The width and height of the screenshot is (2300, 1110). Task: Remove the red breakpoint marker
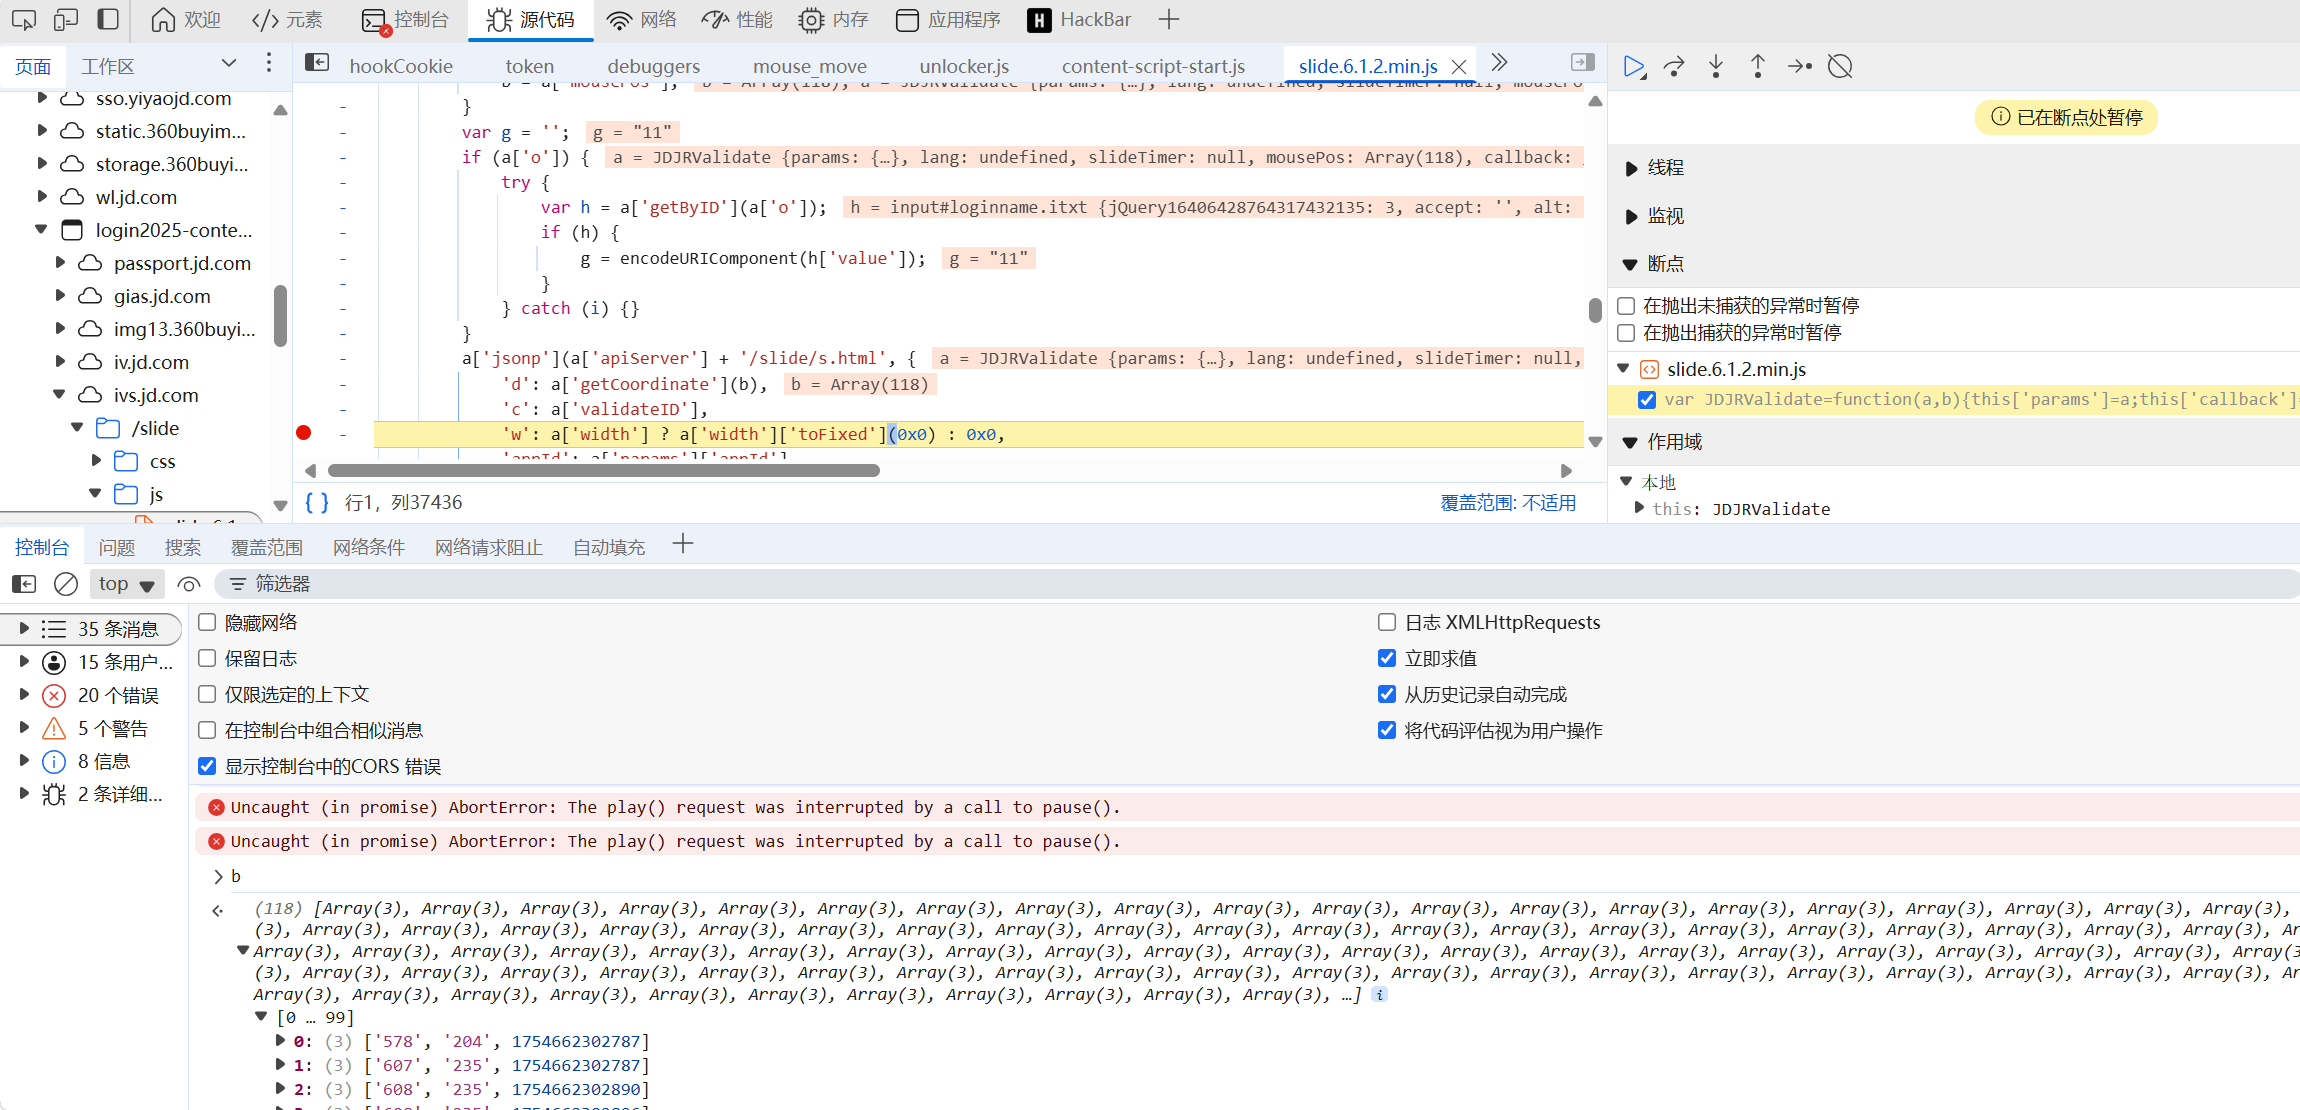point(304,433)
